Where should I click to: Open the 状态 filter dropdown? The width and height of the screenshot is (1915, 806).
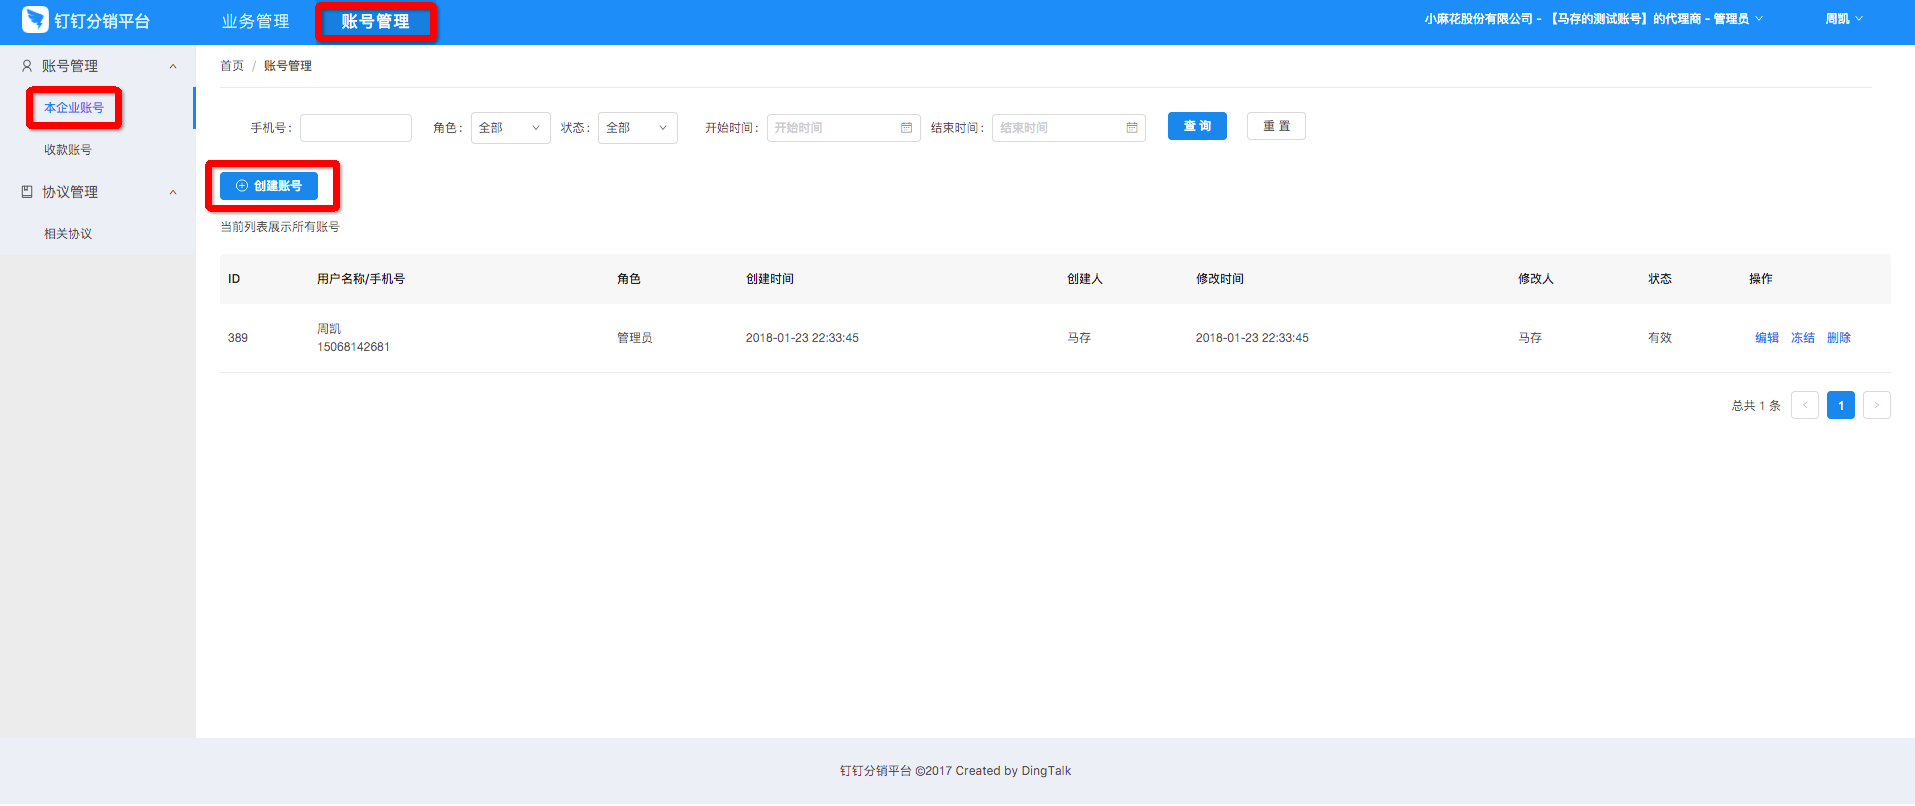pos(637,128)
